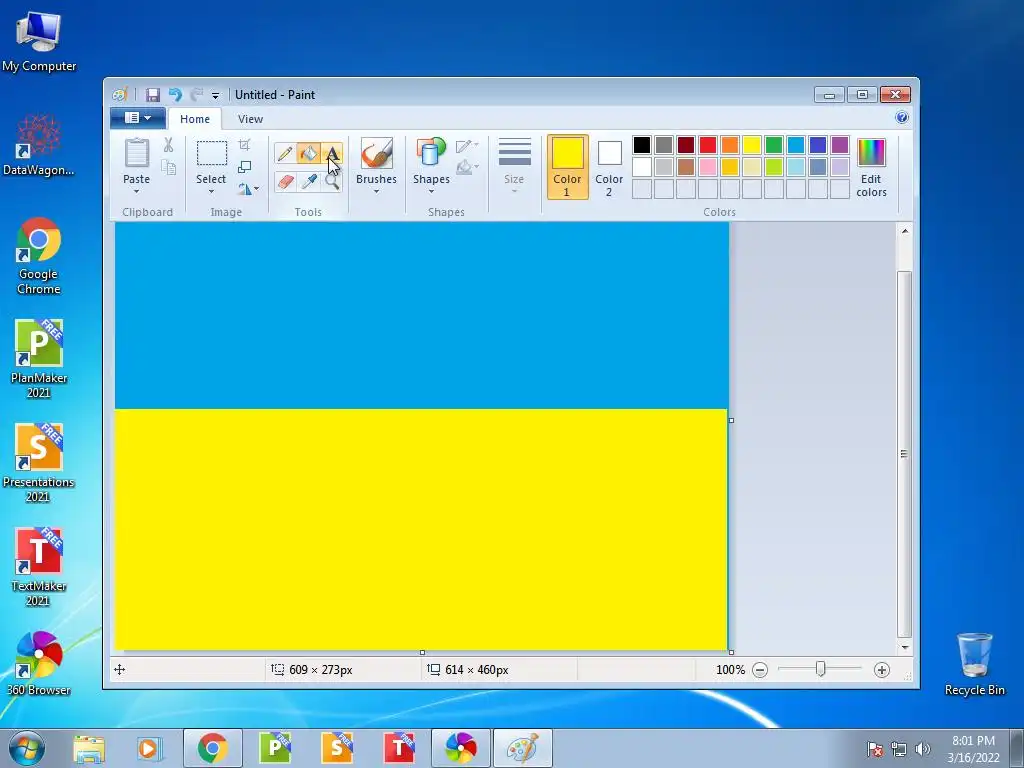The image size is (1024, 768).
Task: Select the Pencil tool
Action: [x=285, y=153]
